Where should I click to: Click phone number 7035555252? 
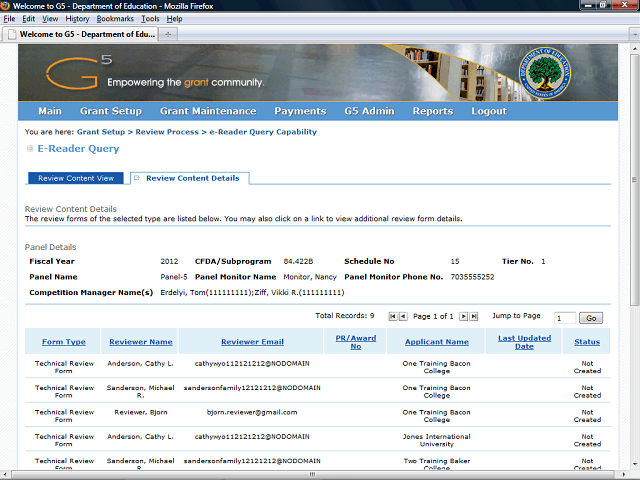(x=472, y=277)
